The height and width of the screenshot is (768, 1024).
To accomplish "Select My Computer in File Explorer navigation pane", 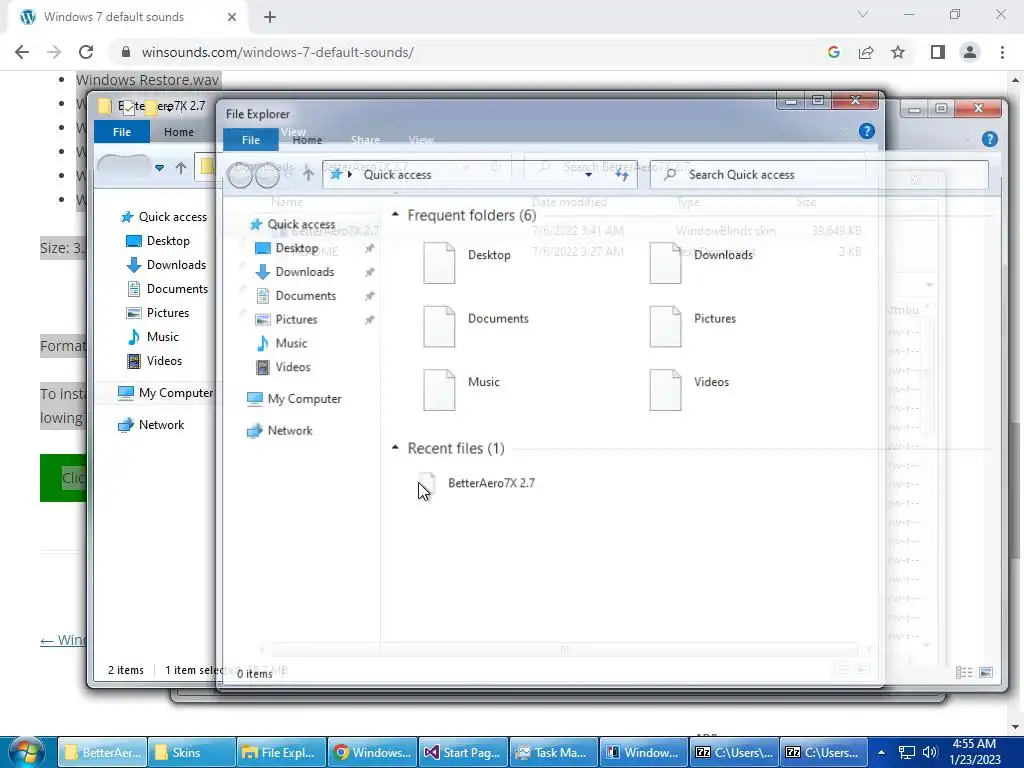I will pos(294,398).
